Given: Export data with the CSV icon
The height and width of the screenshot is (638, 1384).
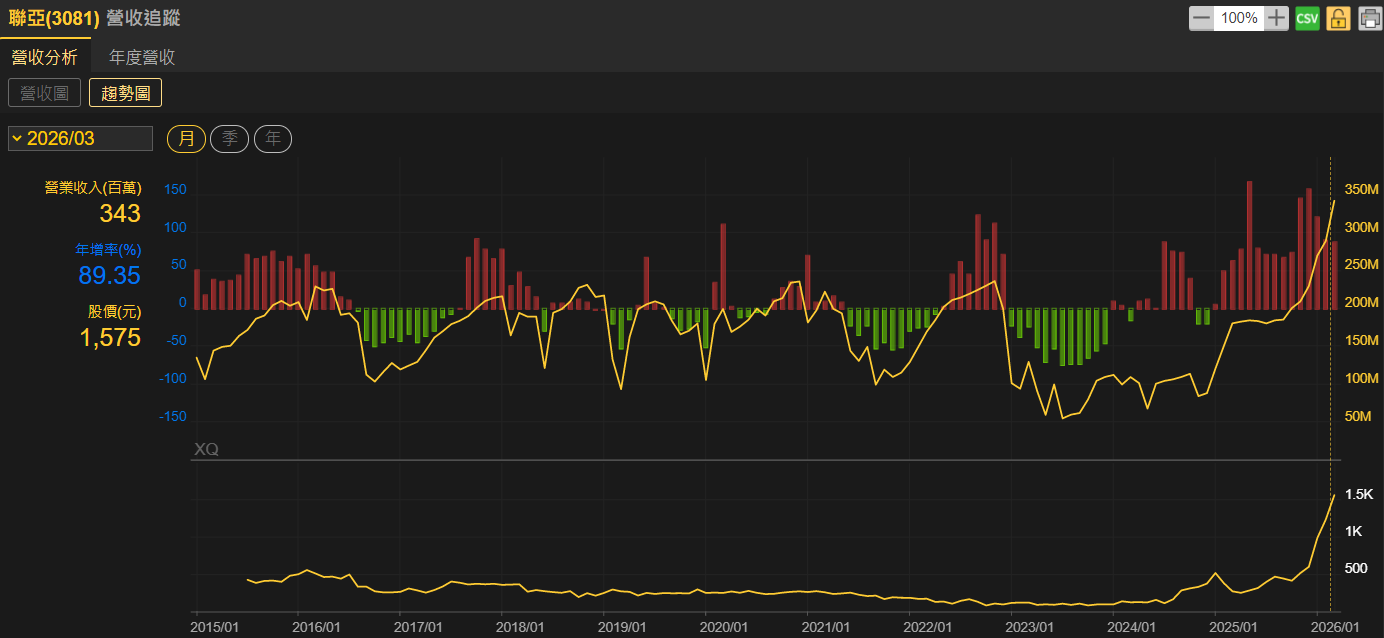Looking at the screenshot, I should [1307, 18].
